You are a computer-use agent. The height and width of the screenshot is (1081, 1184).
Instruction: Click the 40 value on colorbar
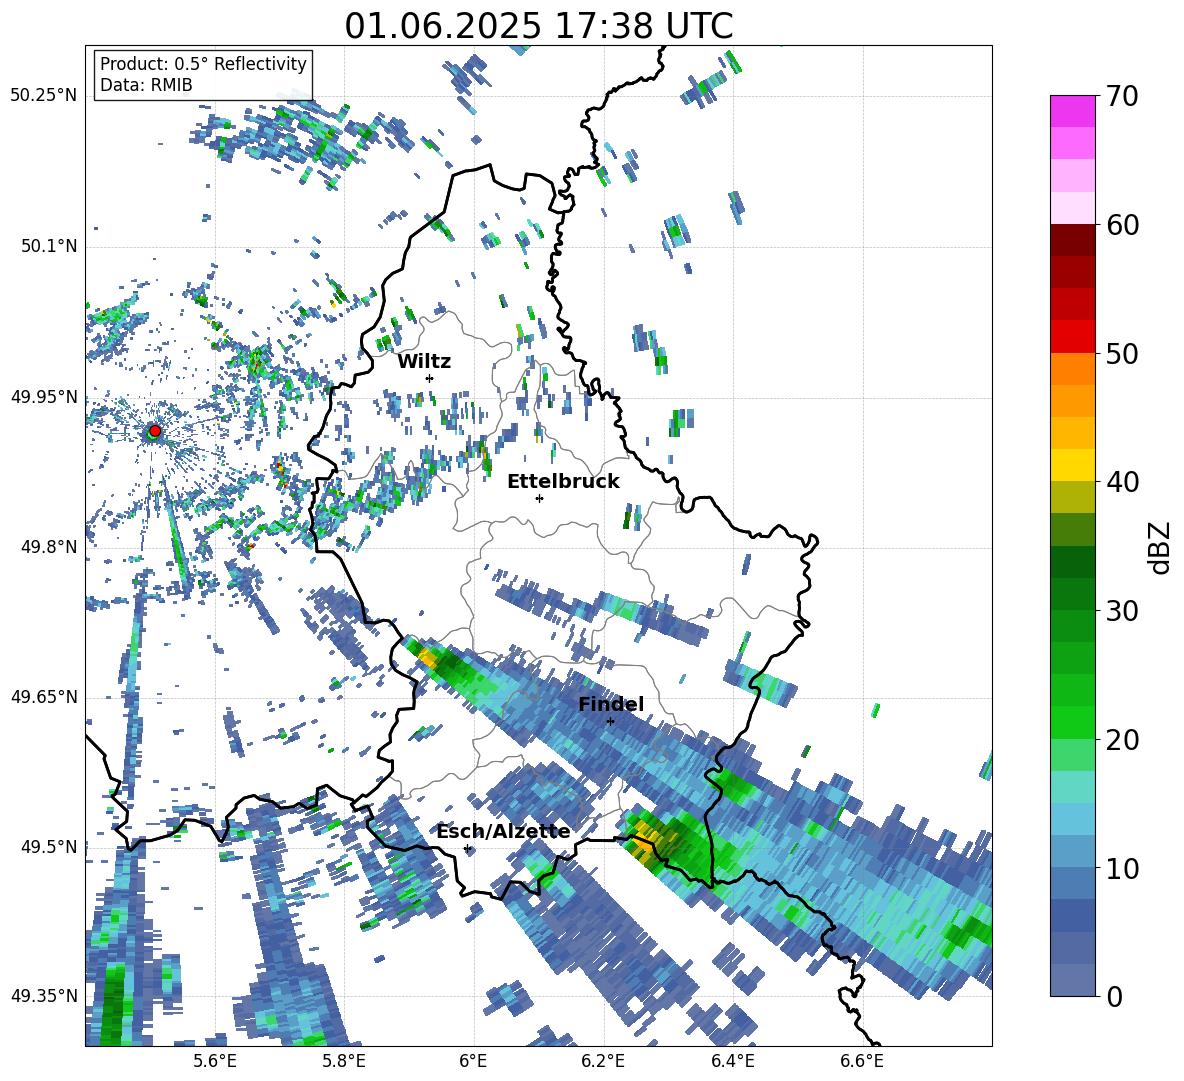pos(1122,482)
